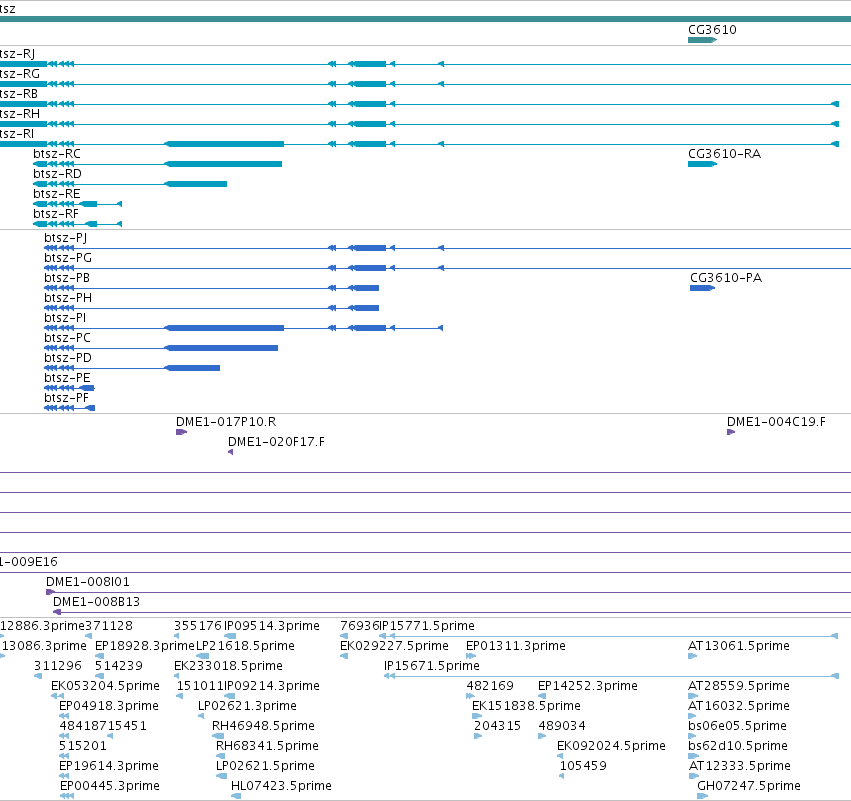Select the btsz-RD transcript label
Image resolution: width=851 pixels, height=801 pixels.
[58, 174]
